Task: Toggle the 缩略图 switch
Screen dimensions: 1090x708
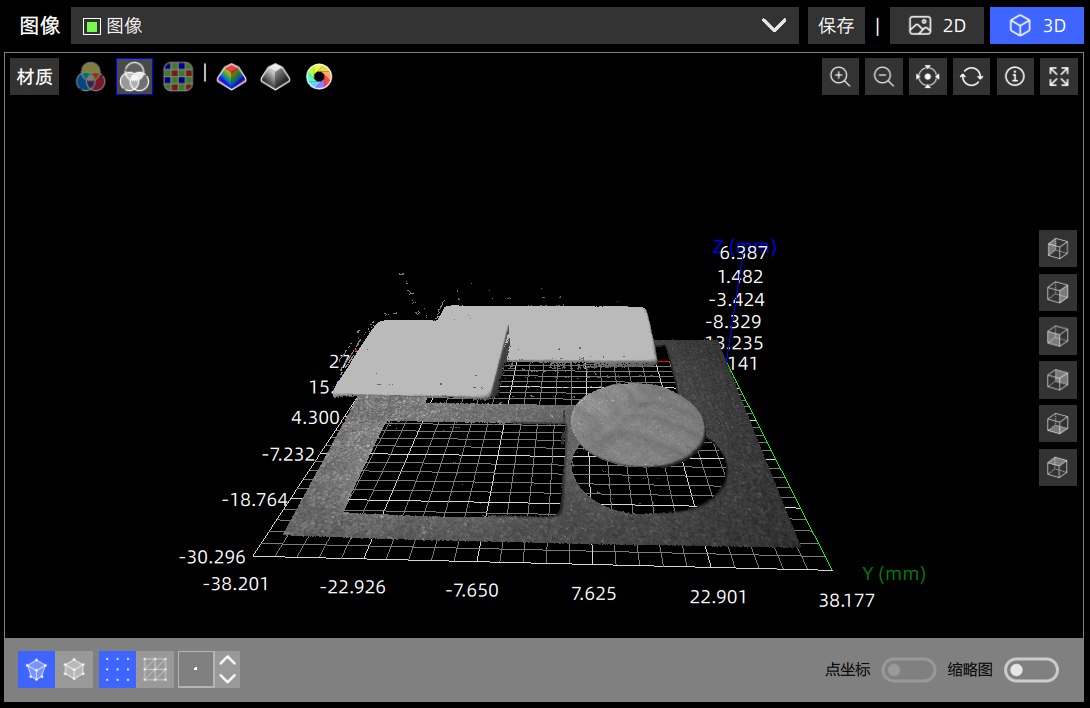Action: (x=1032, y=670)
